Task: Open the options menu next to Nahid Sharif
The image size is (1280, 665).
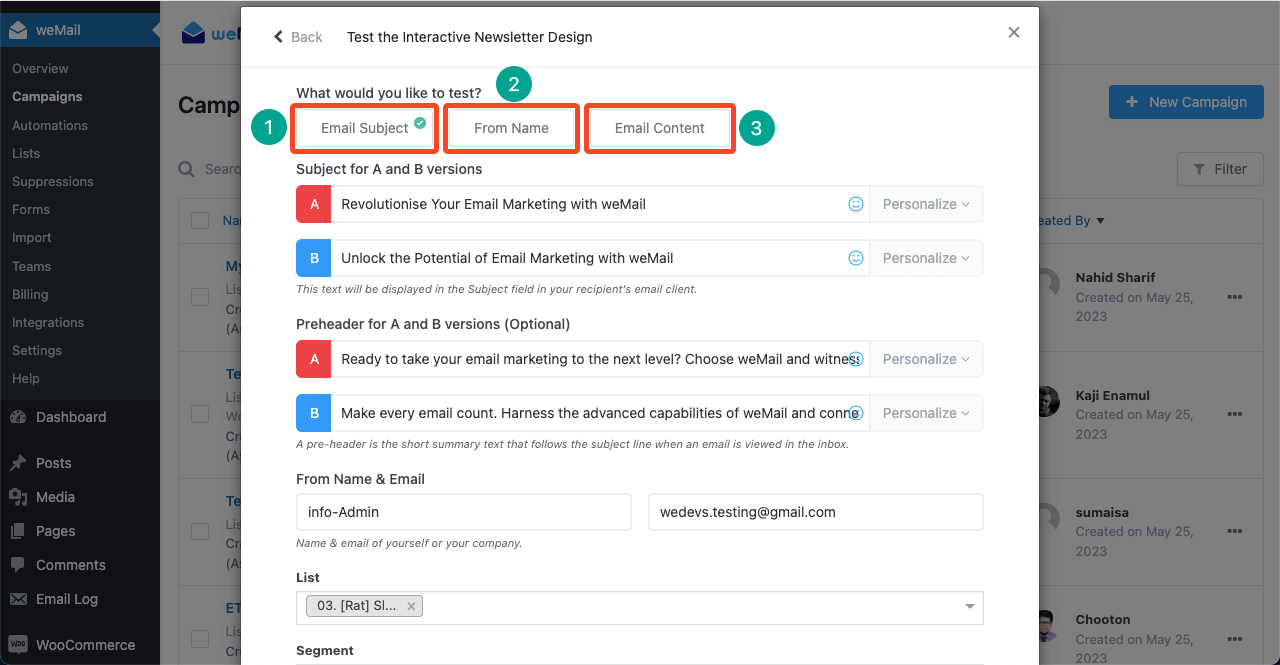Action: (1233, 295)
